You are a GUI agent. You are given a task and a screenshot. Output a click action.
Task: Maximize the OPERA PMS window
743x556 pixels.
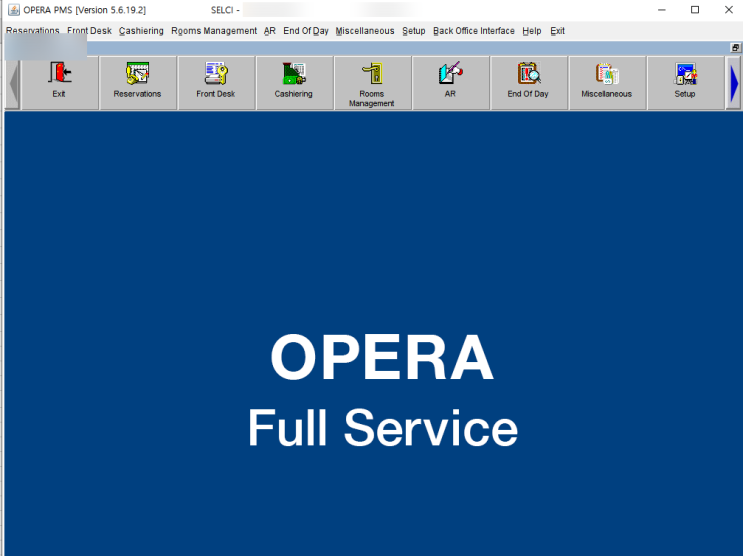click(695, 10)
